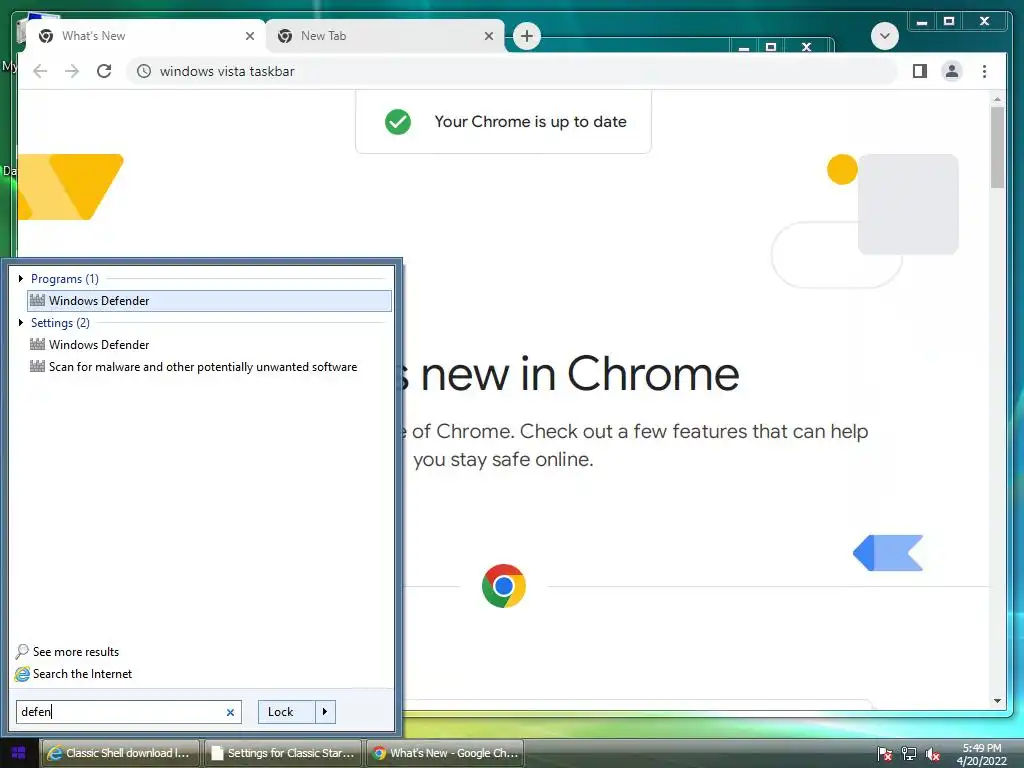Collapse the Settings (2) group
This screenshot has width=1024, height=768.
(21, 323)
